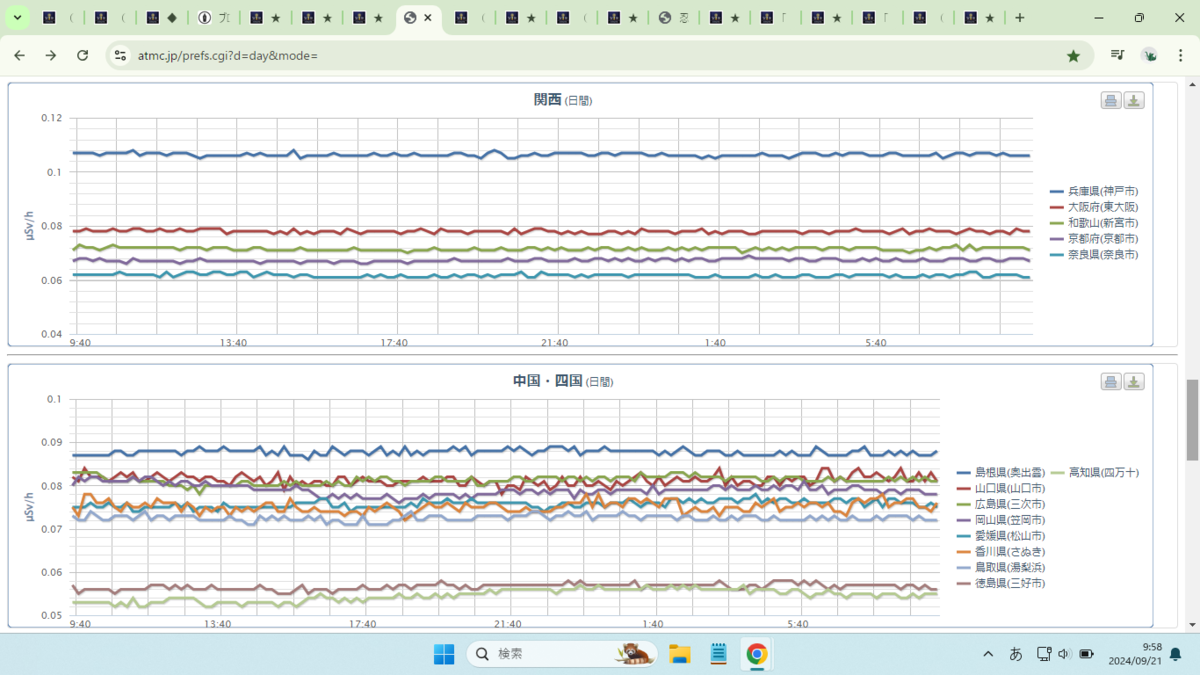Switch to the globe tab titled 忍
The height and width of the screenshot is (675, 1200).
coord(674,18)
